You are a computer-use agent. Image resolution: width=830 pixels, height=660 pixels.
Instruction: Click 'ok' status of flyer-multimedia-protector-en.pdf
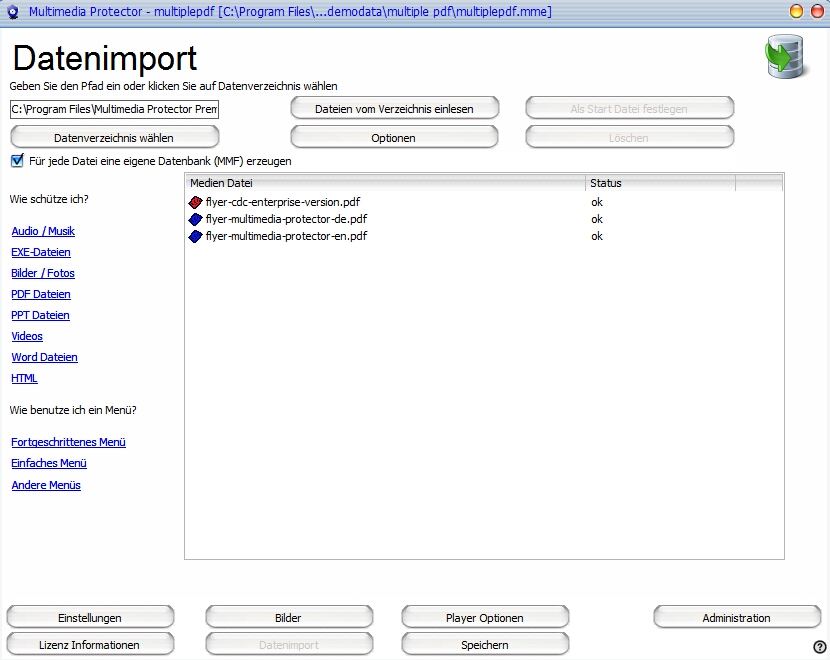coord(597,236)
